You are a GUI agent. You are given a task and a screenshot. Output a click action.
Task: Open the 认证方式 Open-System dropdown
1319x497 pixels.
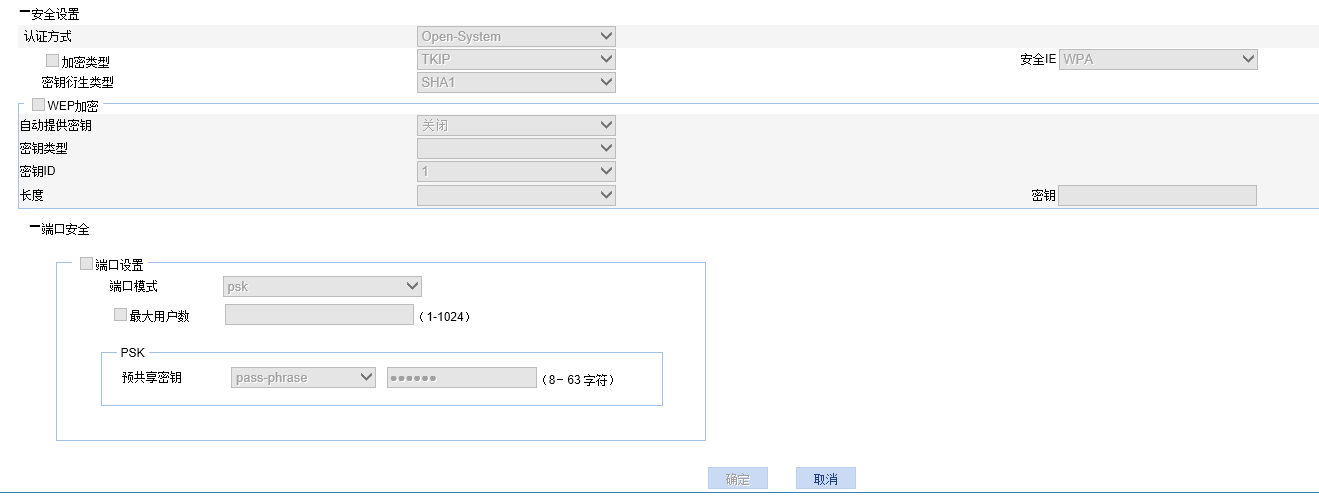point(516,37)
